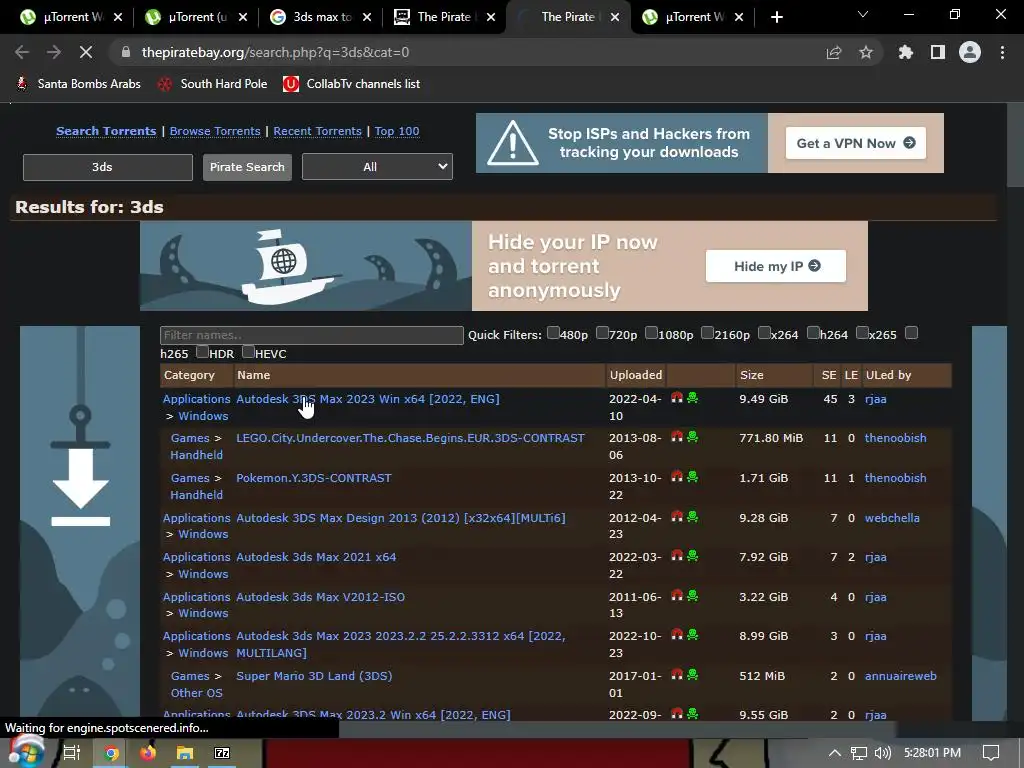This screenshot has height=768, width=1024.
Task: Click the Chrome taskbar icon
Action: 111,753
